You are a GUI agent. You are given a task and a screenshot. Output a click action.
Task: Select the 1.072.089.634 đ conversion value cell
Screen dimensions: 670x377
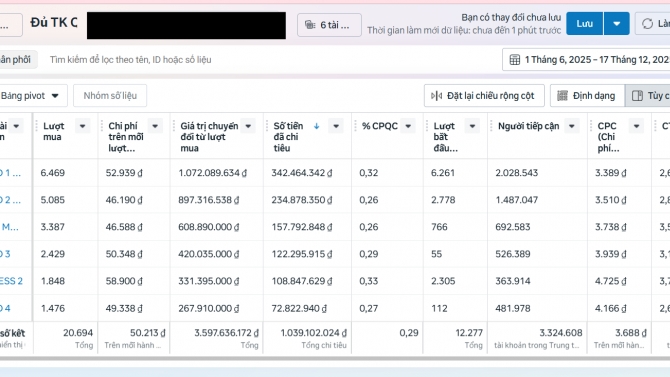pyautogui.click(x=217, y=173)
